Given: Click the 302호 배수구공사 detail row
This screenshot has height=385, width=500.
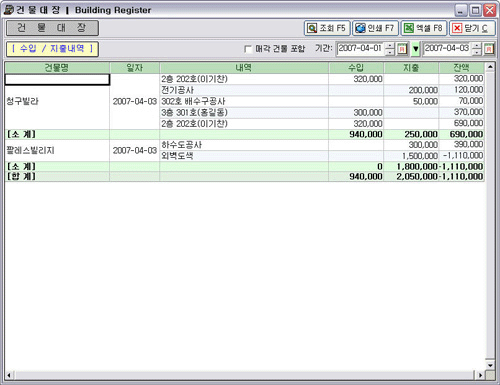Looking at the screenshot, I should coord(244,101).
